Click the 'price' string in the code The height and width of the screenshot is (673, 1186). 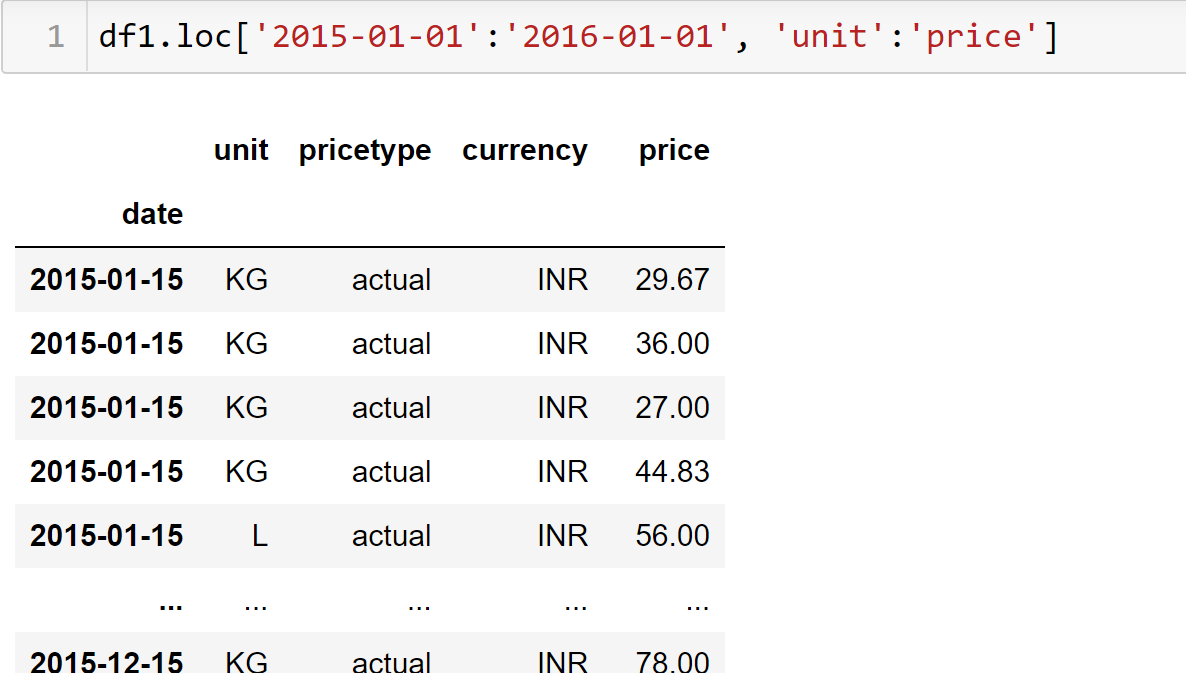(x=975, y=38)
